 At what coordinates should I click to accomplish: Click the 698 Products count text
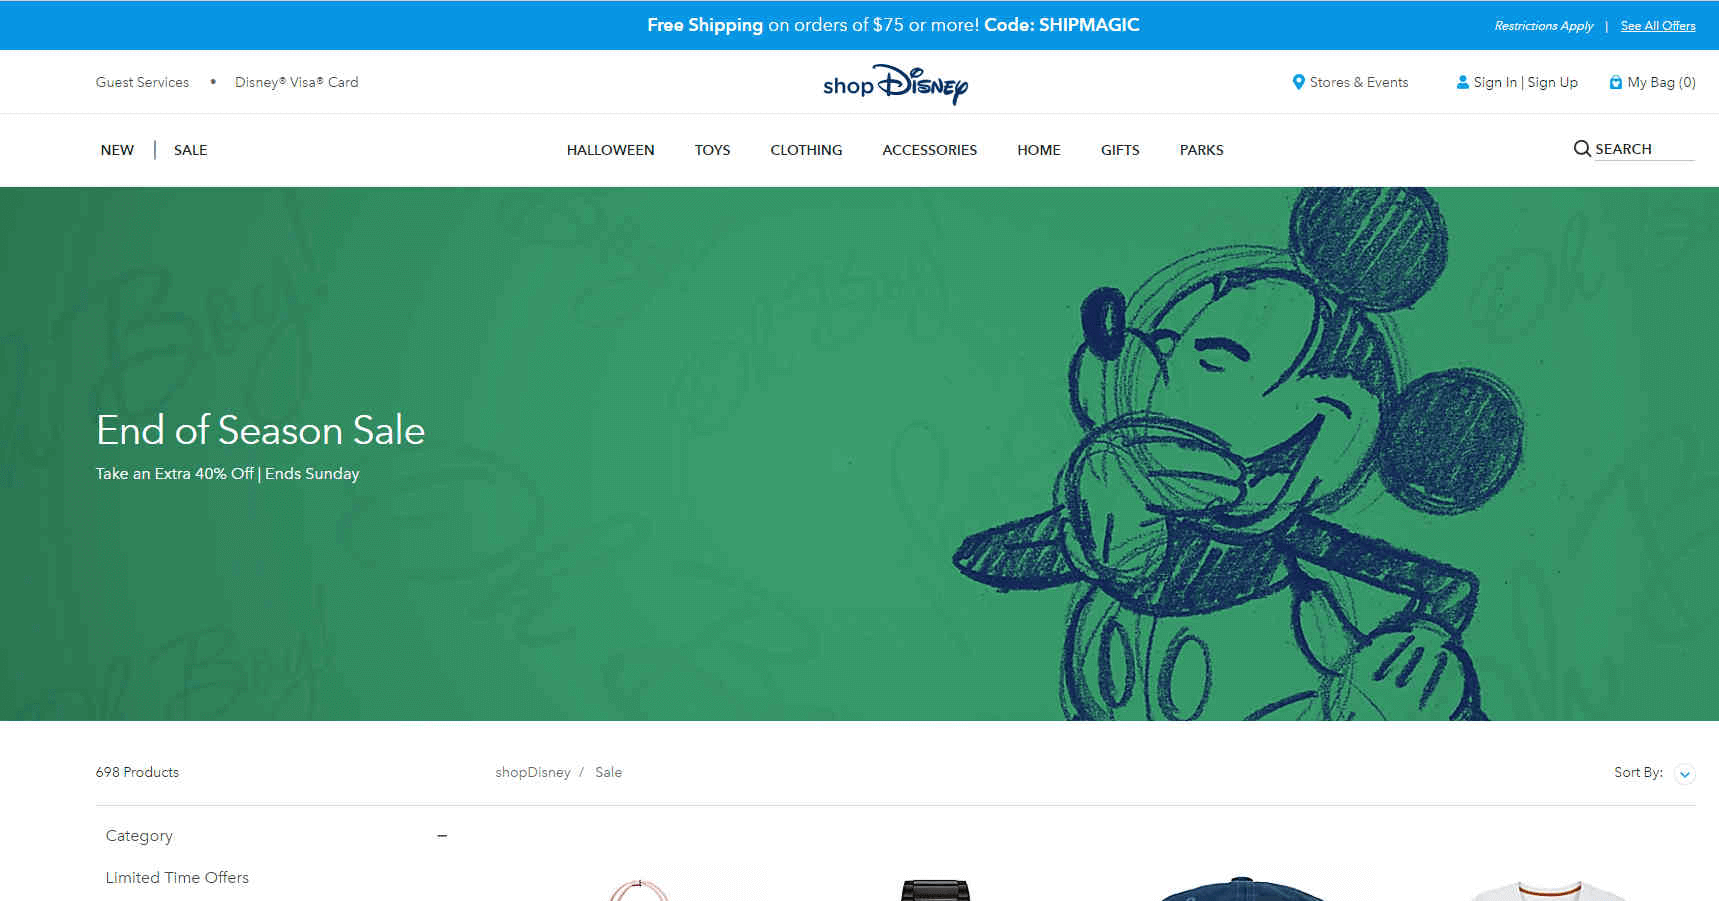pyautogui.click(x=137, y=772)
